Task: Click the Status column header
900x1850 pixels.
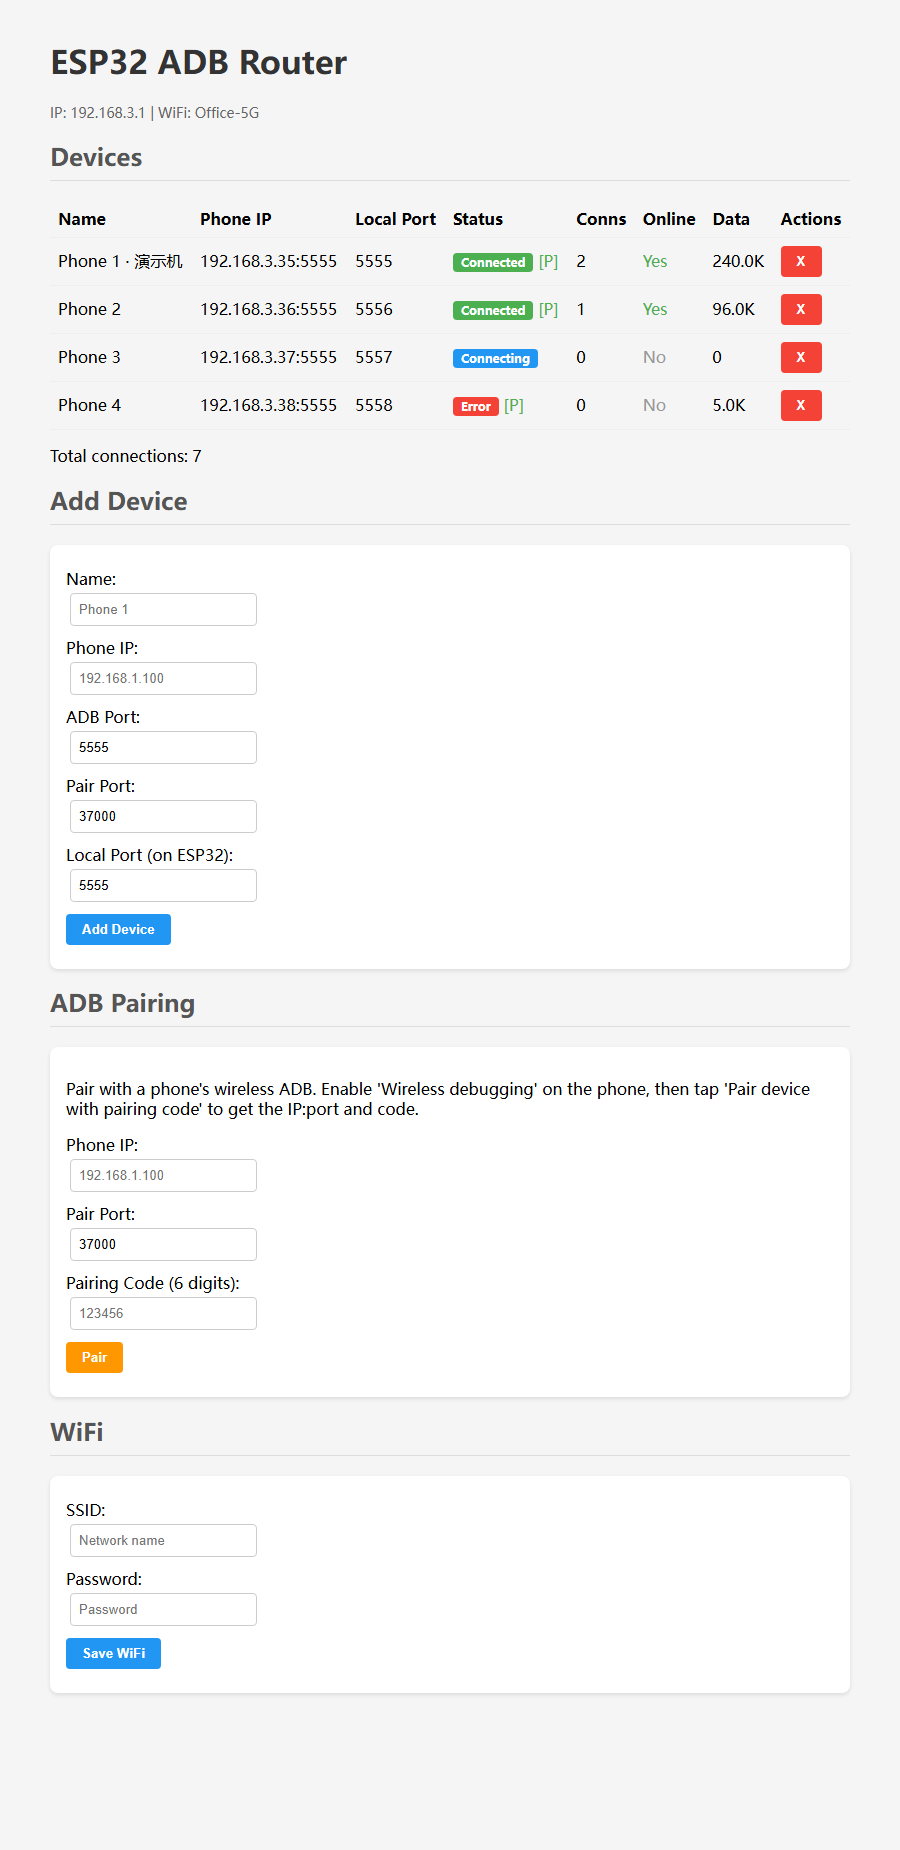Action: 478,219
